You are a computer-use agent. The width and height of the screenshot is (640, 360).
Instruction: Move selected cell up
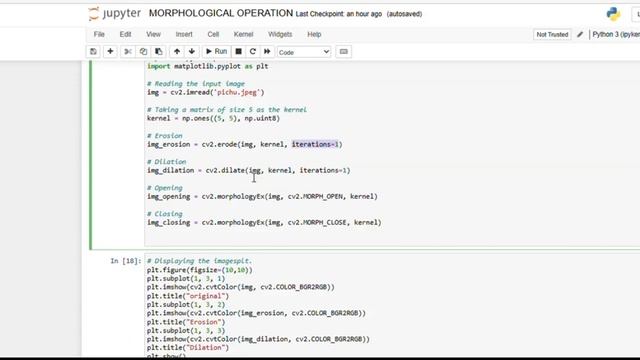(x=177, y=51)
